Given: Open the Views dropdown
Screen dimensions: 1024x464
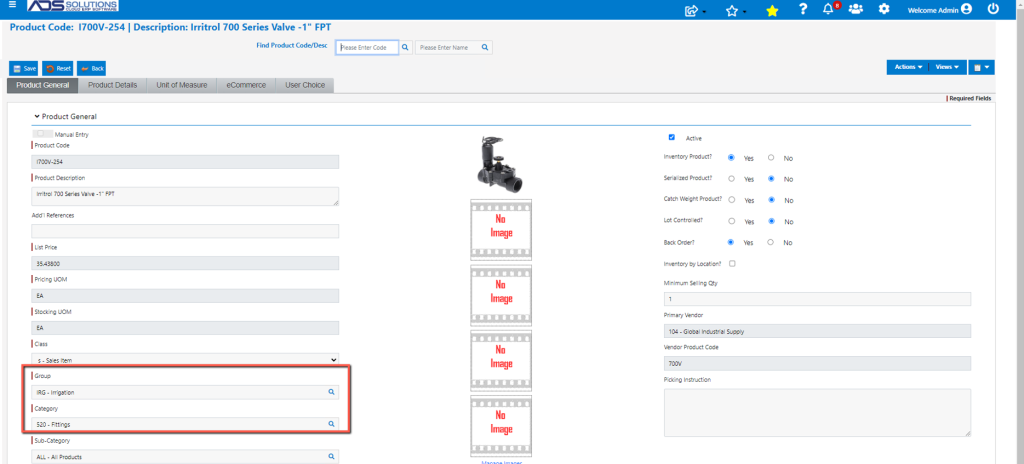Looking at the screenshot, I should point(947,67).
